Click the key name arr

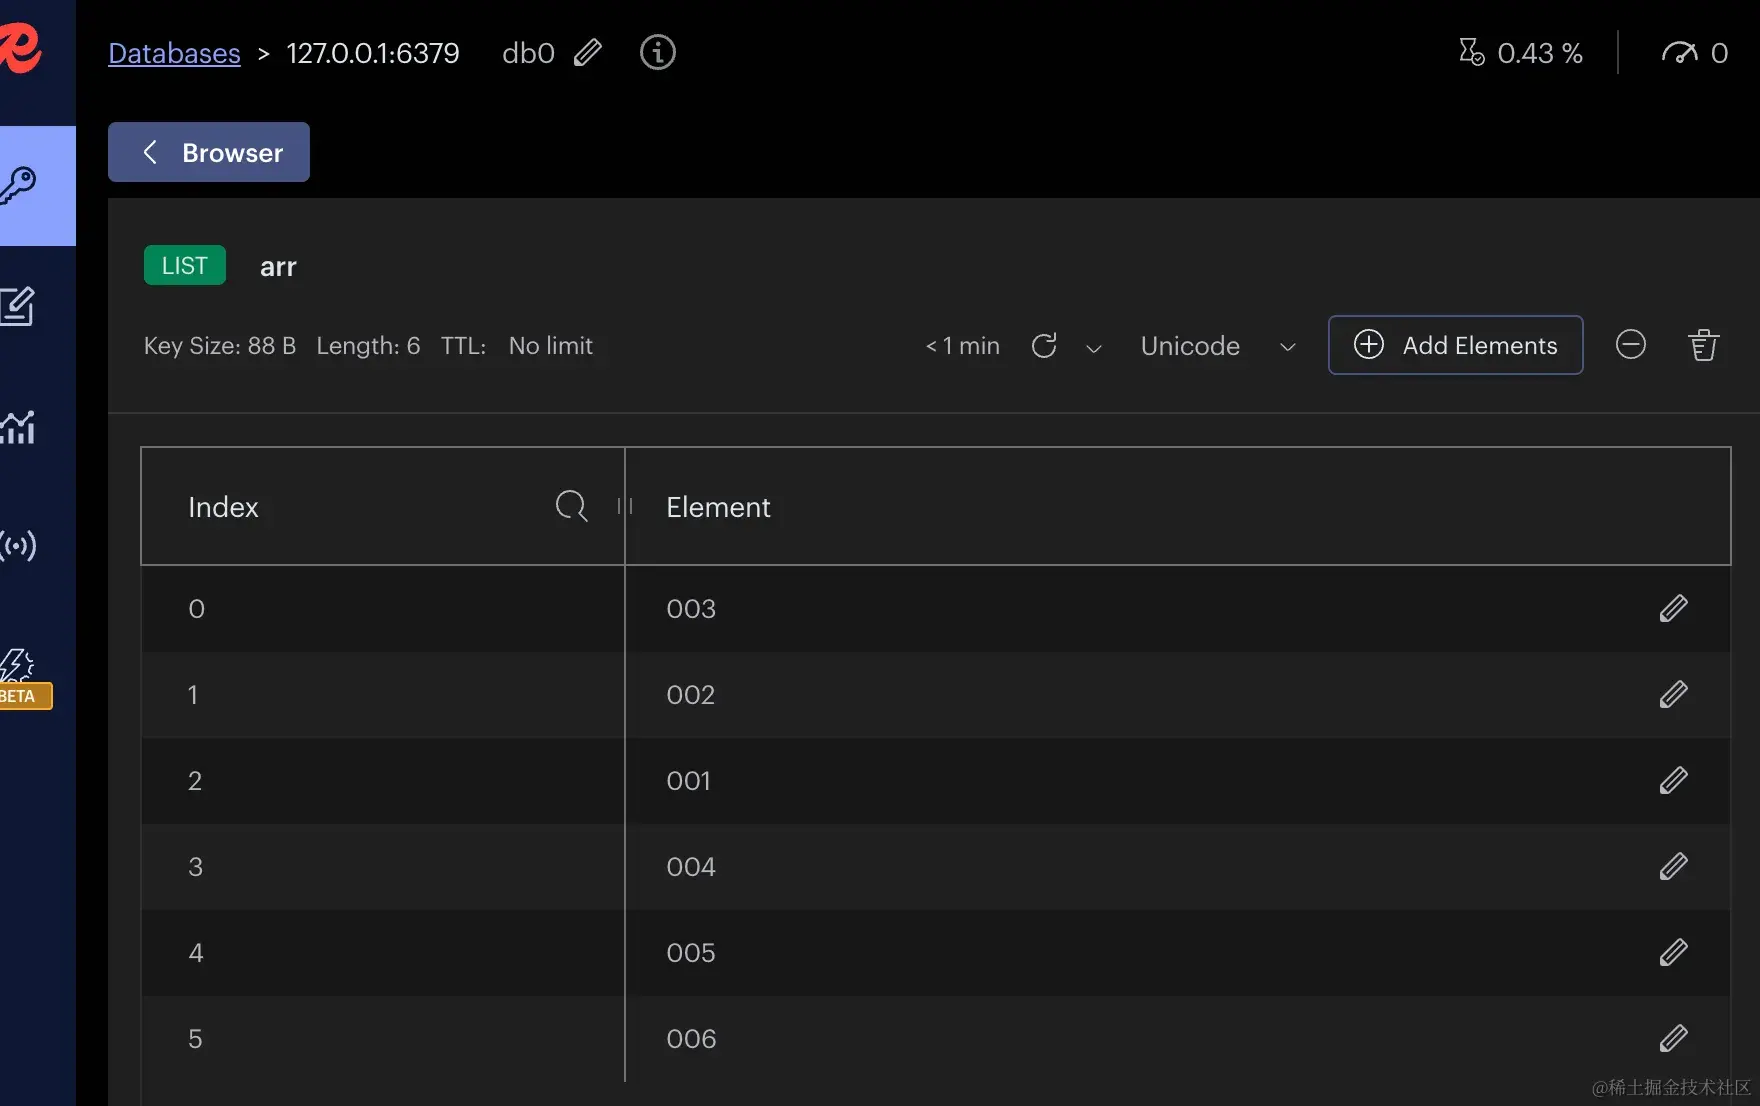pyautogui.click(x=278, y=266)
